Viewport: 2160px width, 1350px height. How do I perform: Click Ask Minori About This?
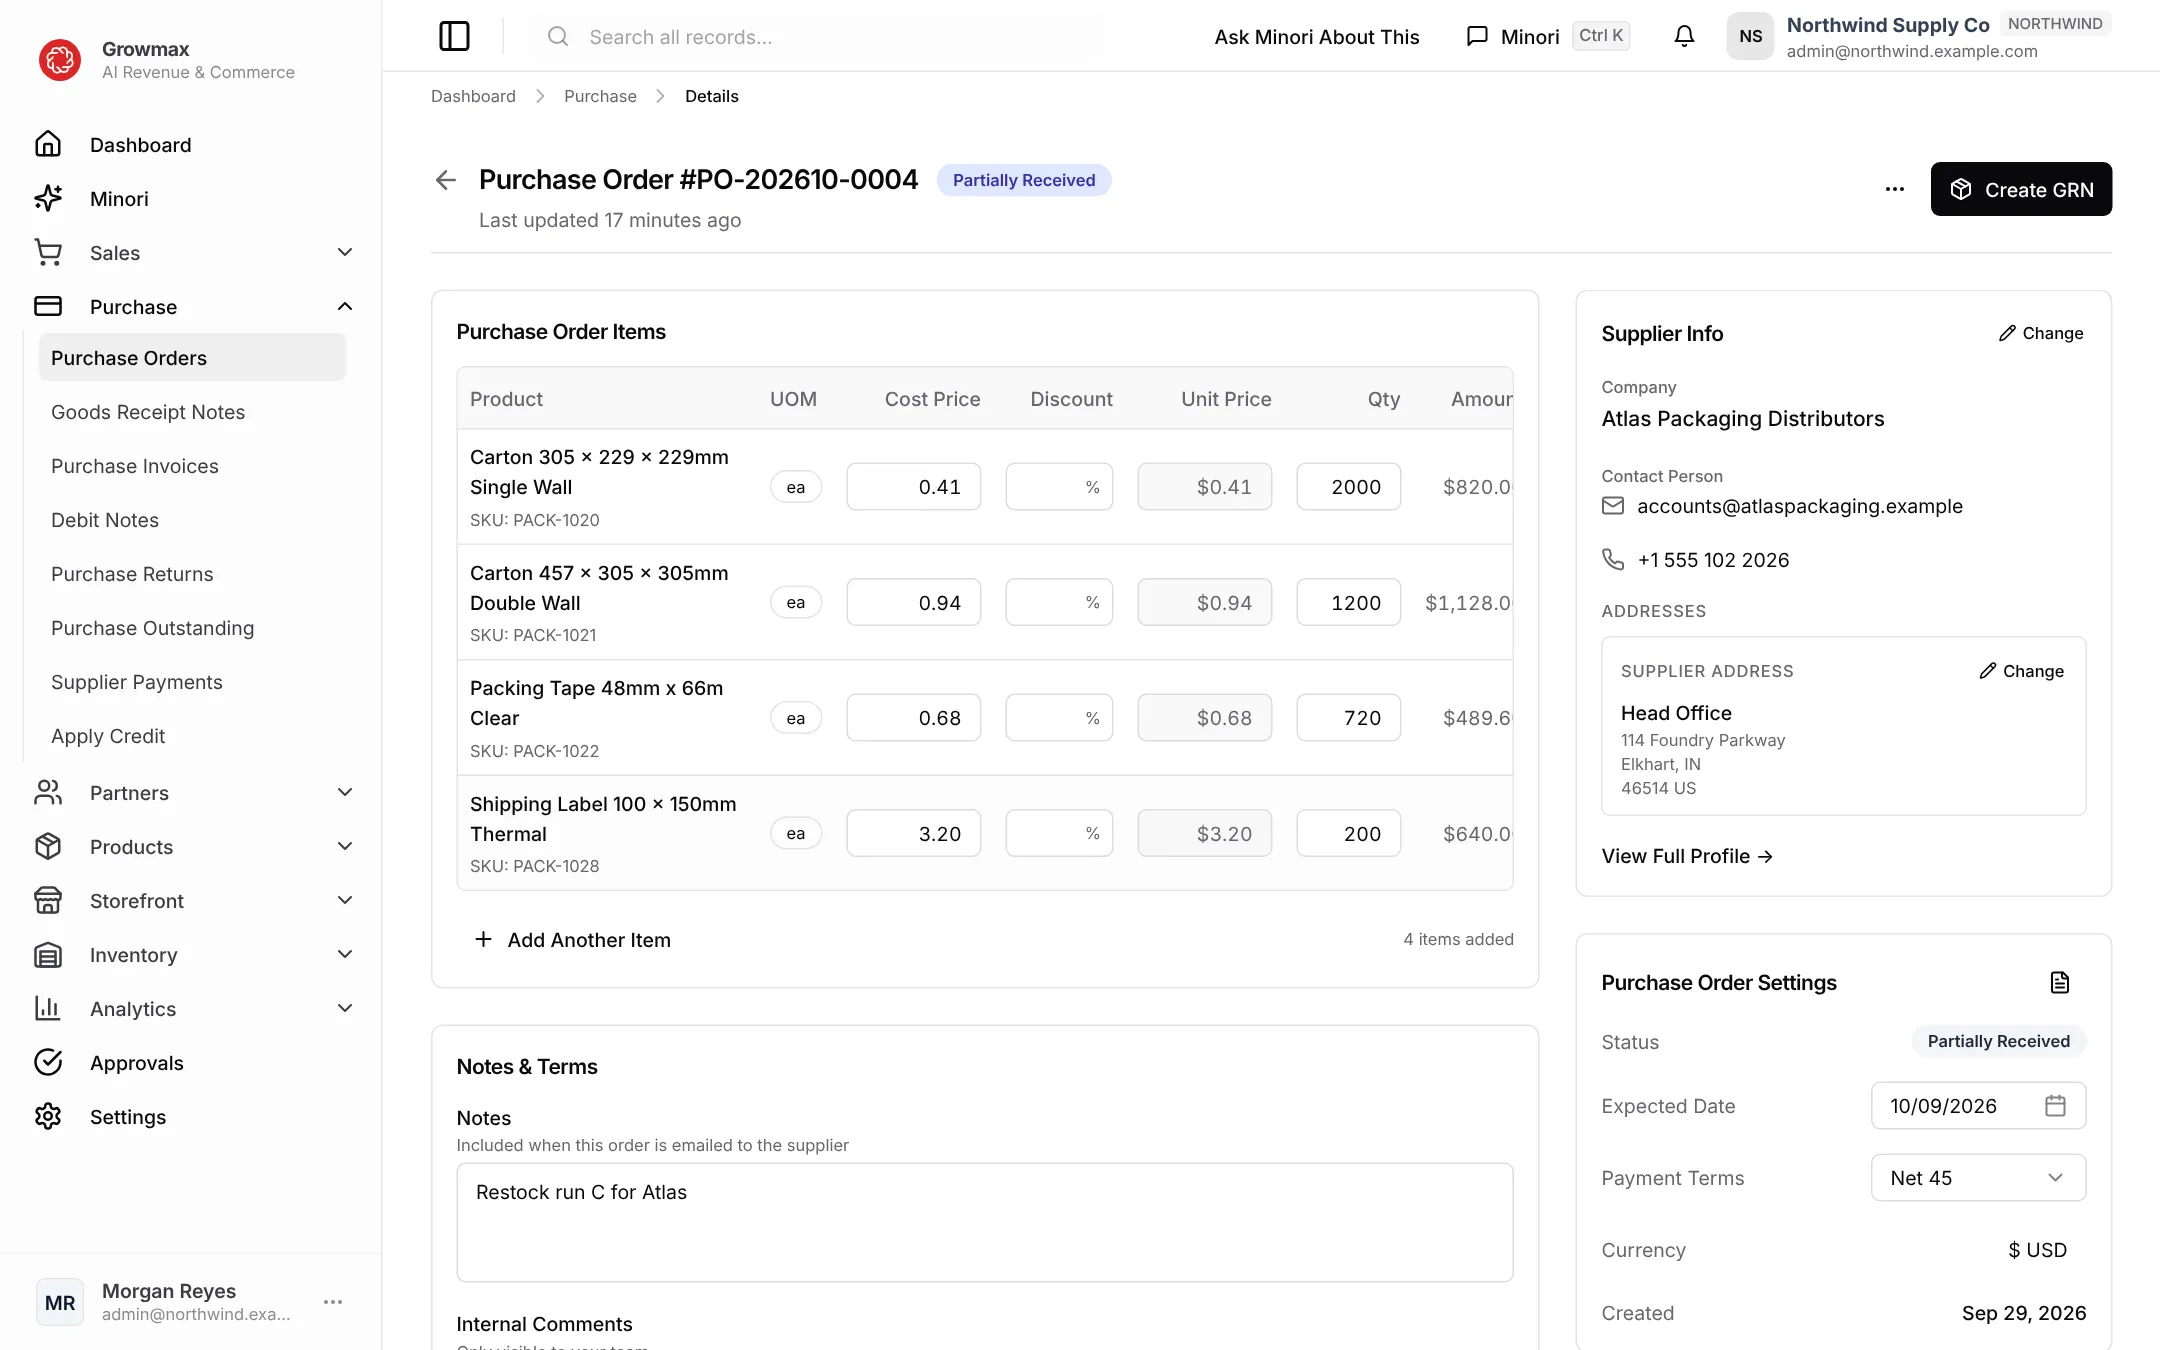(x=1316, y=36)
